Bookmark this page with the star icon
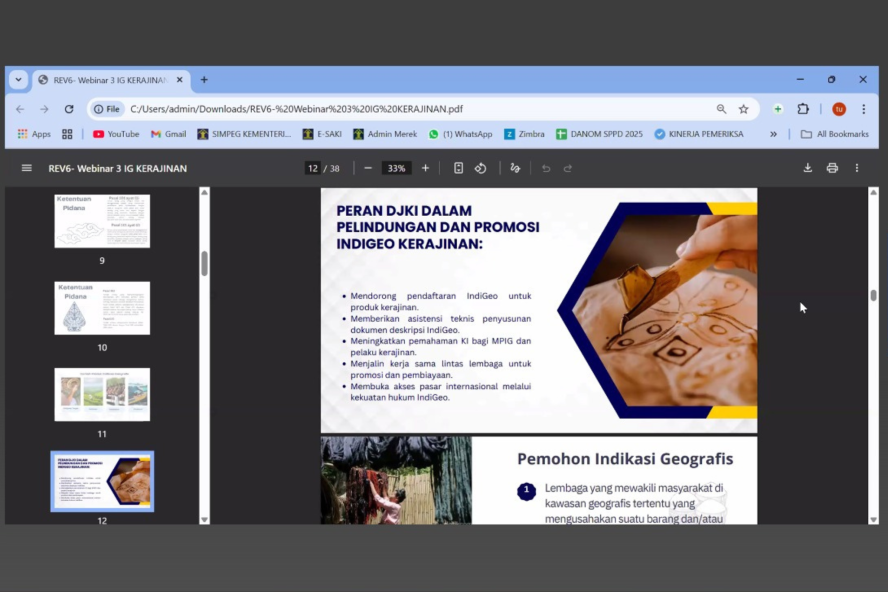 [743, 109]
